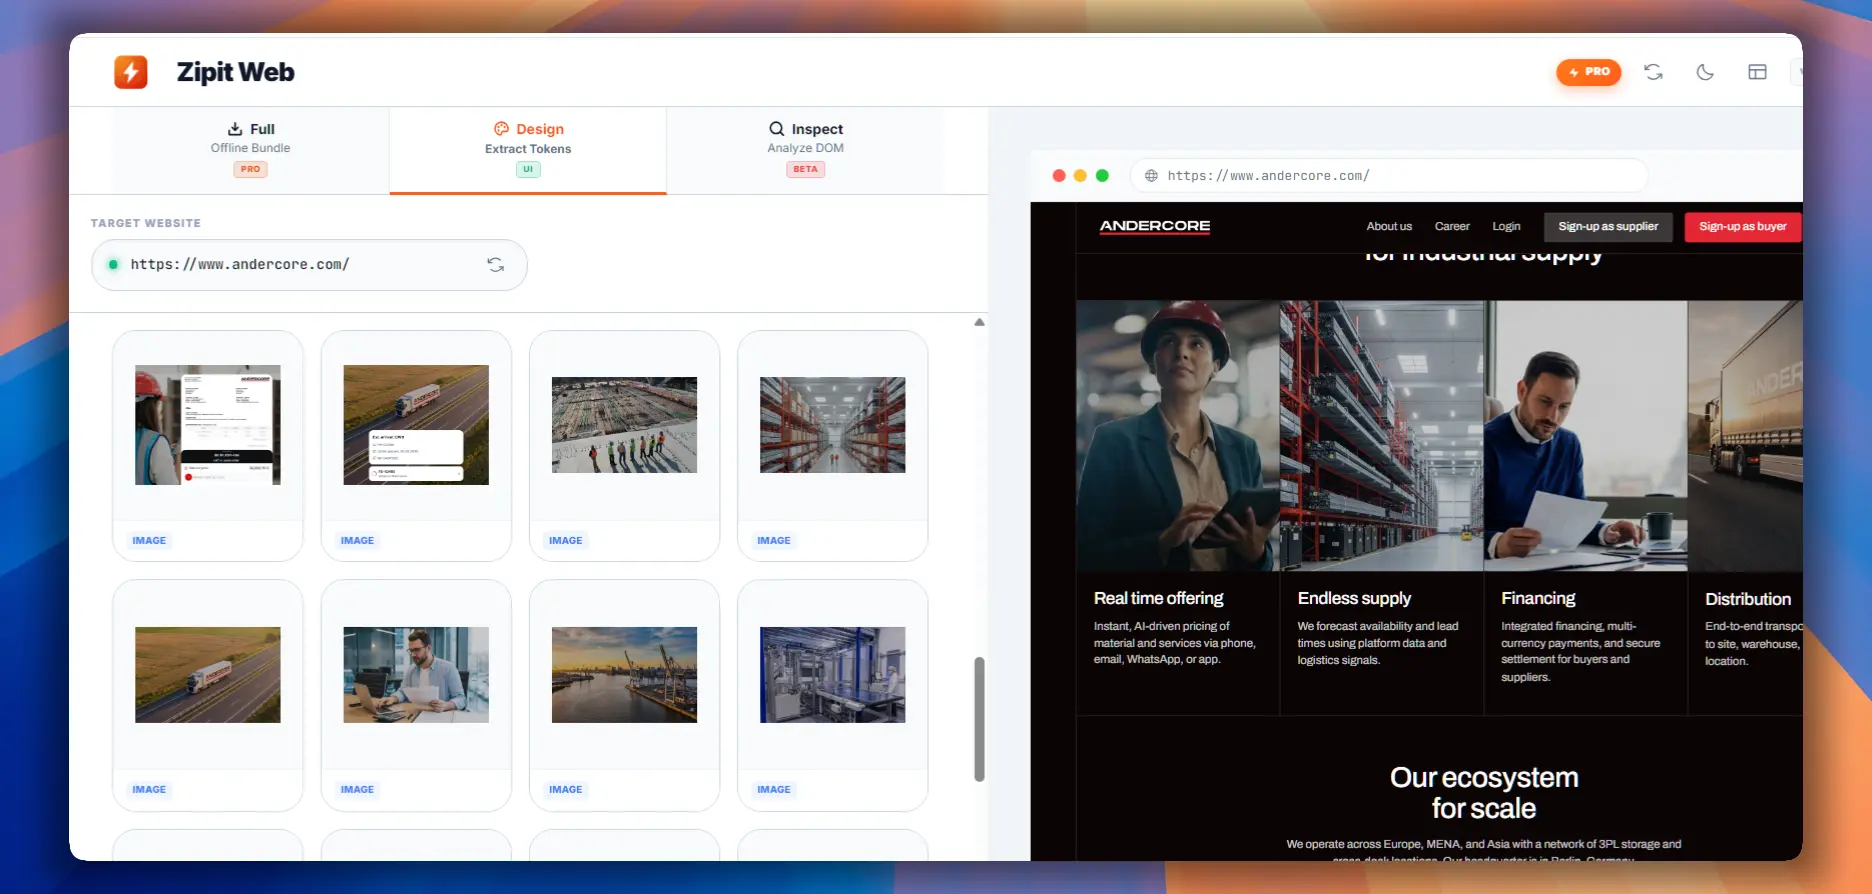Viewport: 1872px width, 894px height.
Task: Click the orange PRO upgrade button
Action: 1588,72
